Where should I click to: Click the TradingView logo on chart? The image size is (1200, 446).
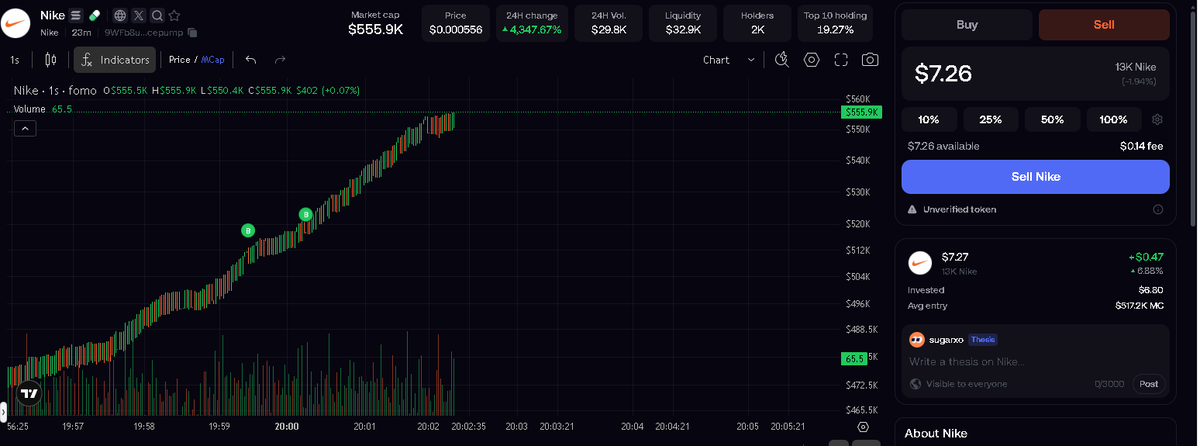[x=30, y=393]
